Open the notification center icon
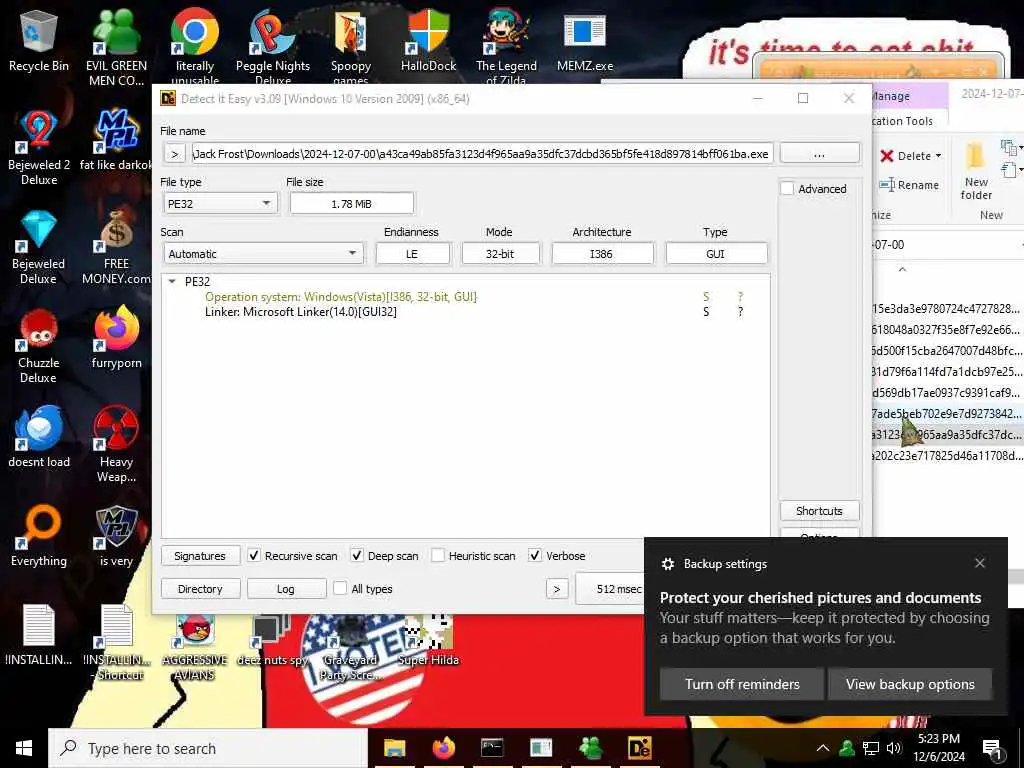The width and height of the screenshot is (1024, 768). point(992,749)
